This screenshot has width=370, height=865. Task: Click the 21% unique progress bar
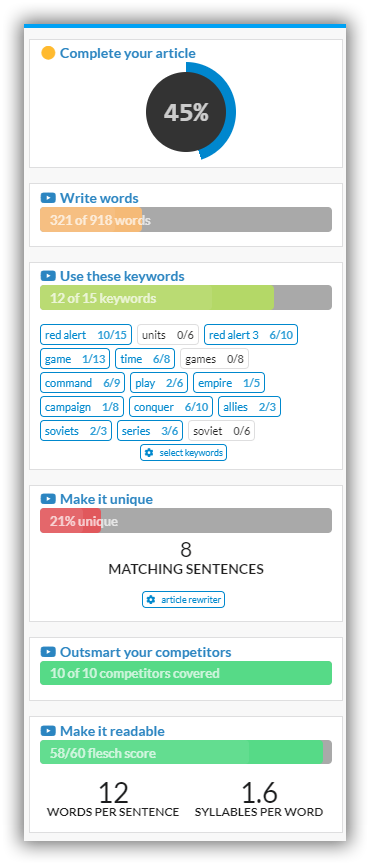pyautogui.click(x=186, y=521)
